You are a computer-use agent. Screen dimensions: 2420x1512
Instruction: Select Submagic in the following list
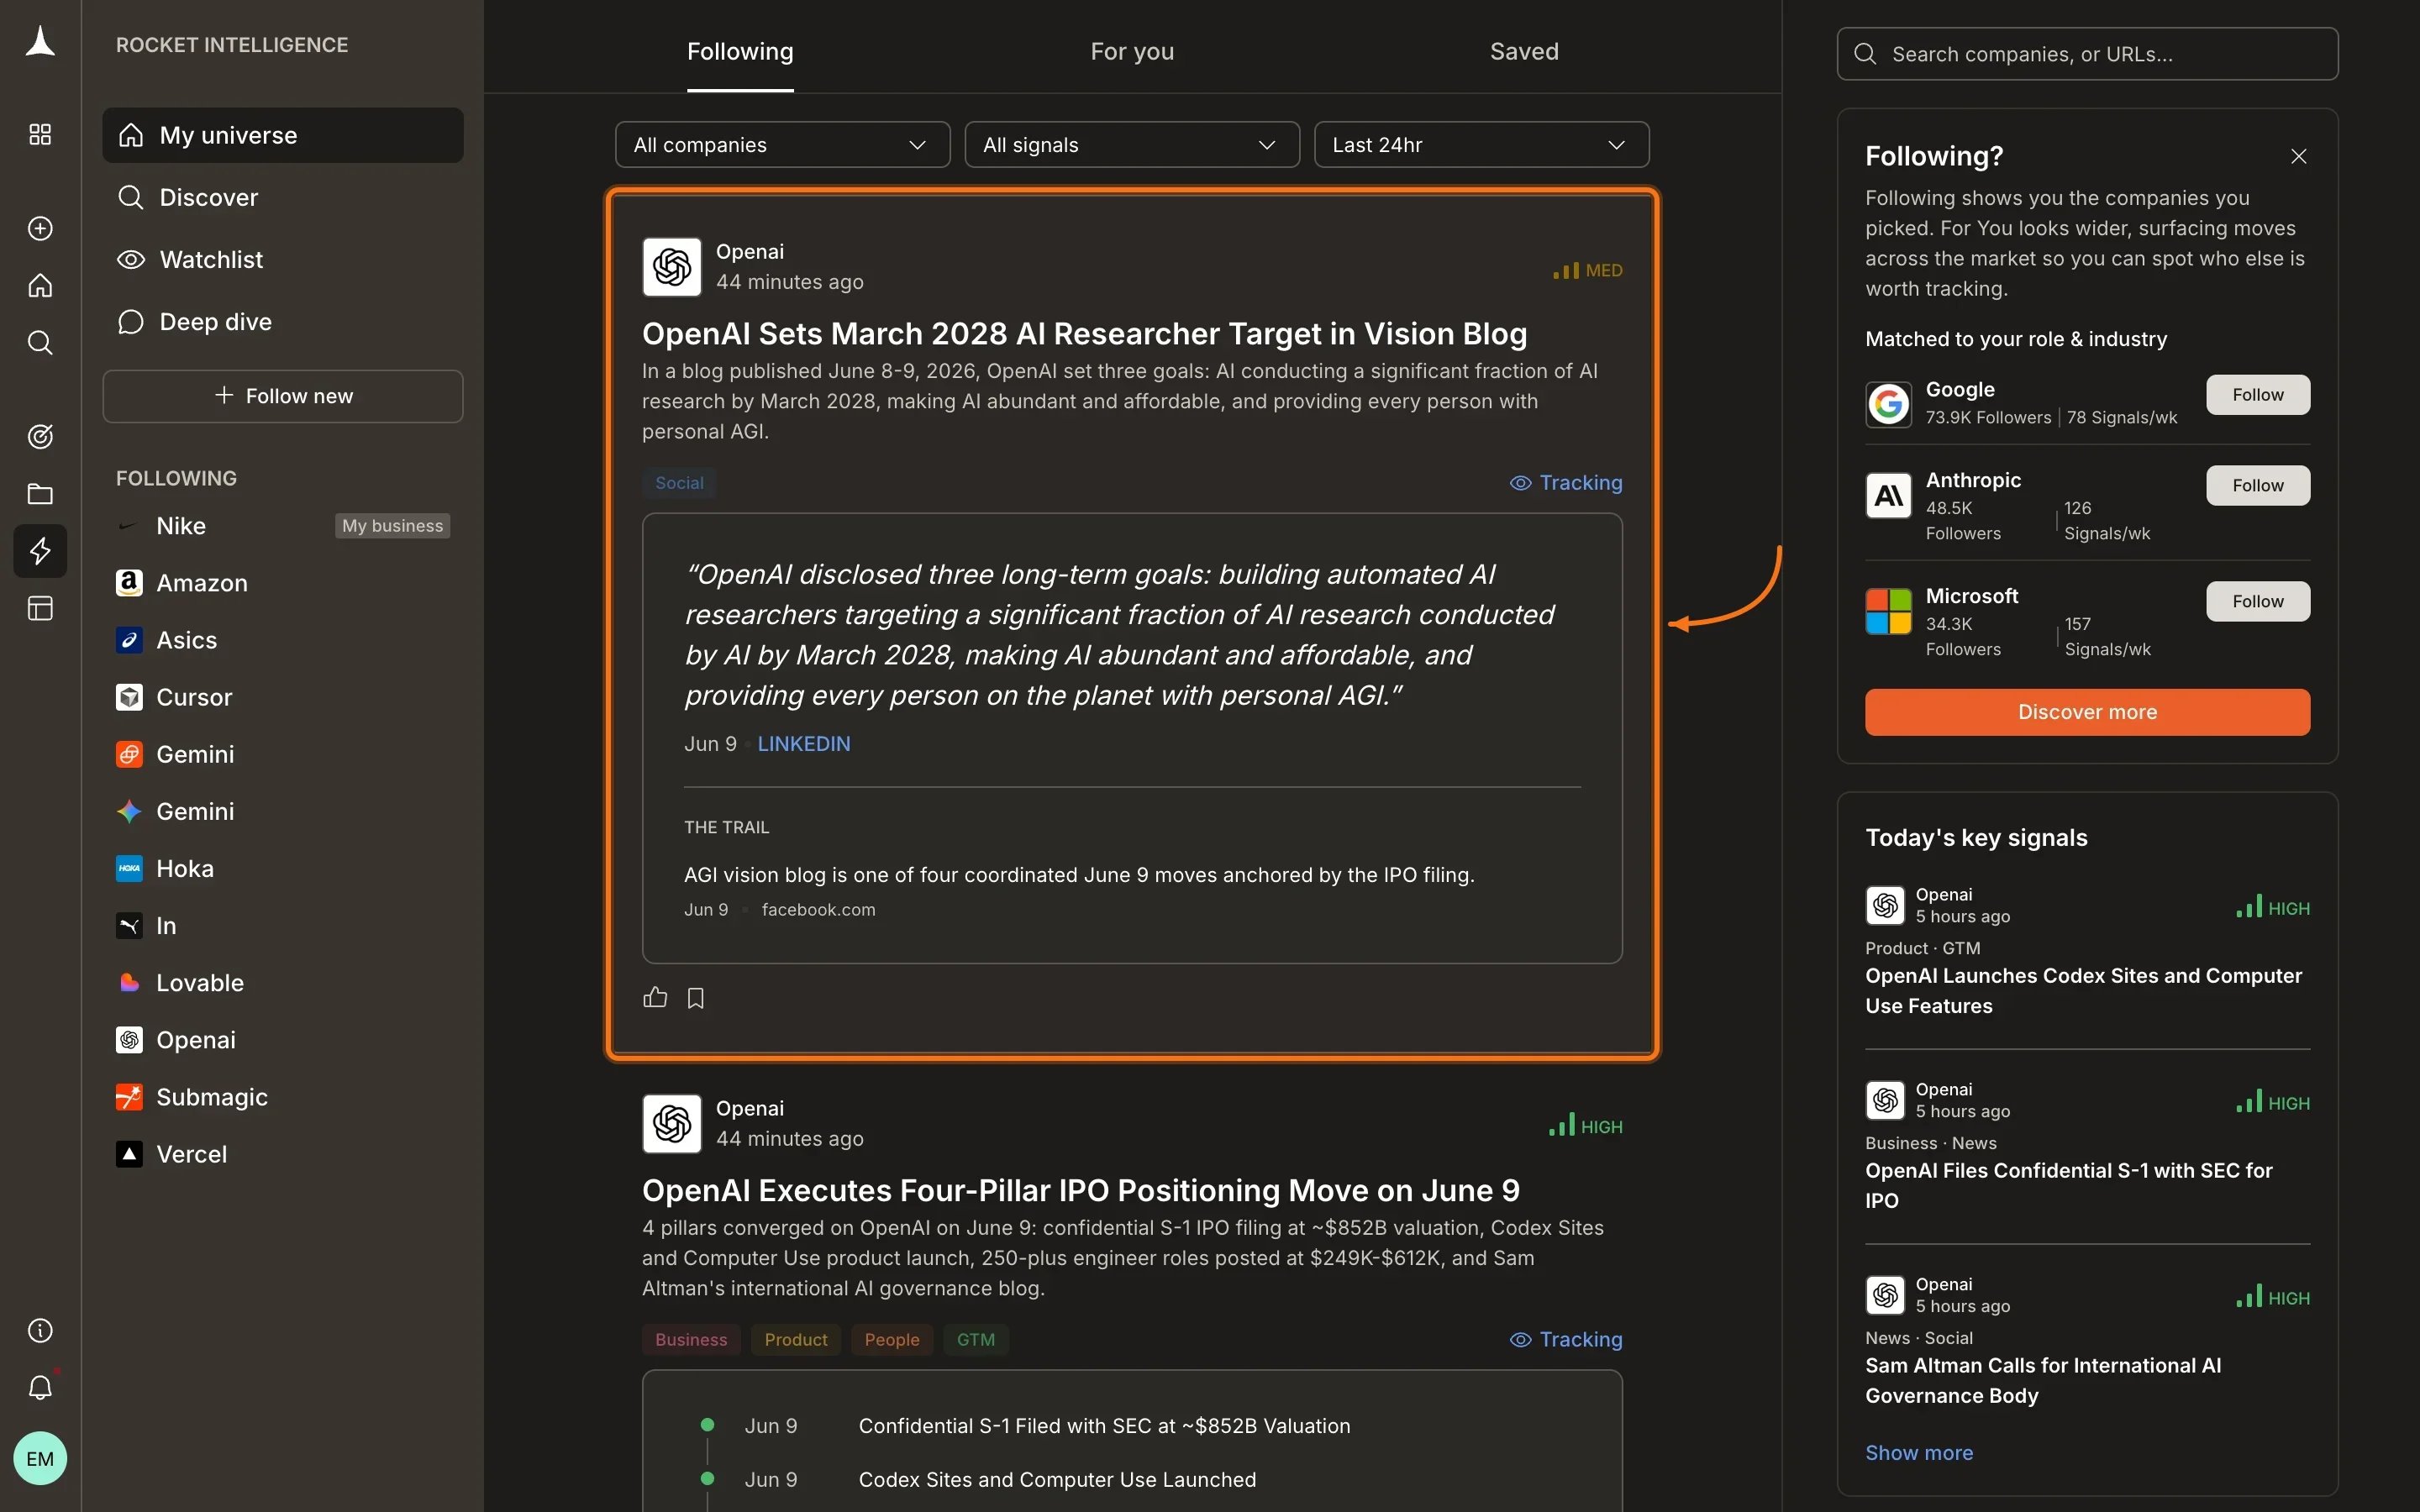click(x=283, y=1097)
